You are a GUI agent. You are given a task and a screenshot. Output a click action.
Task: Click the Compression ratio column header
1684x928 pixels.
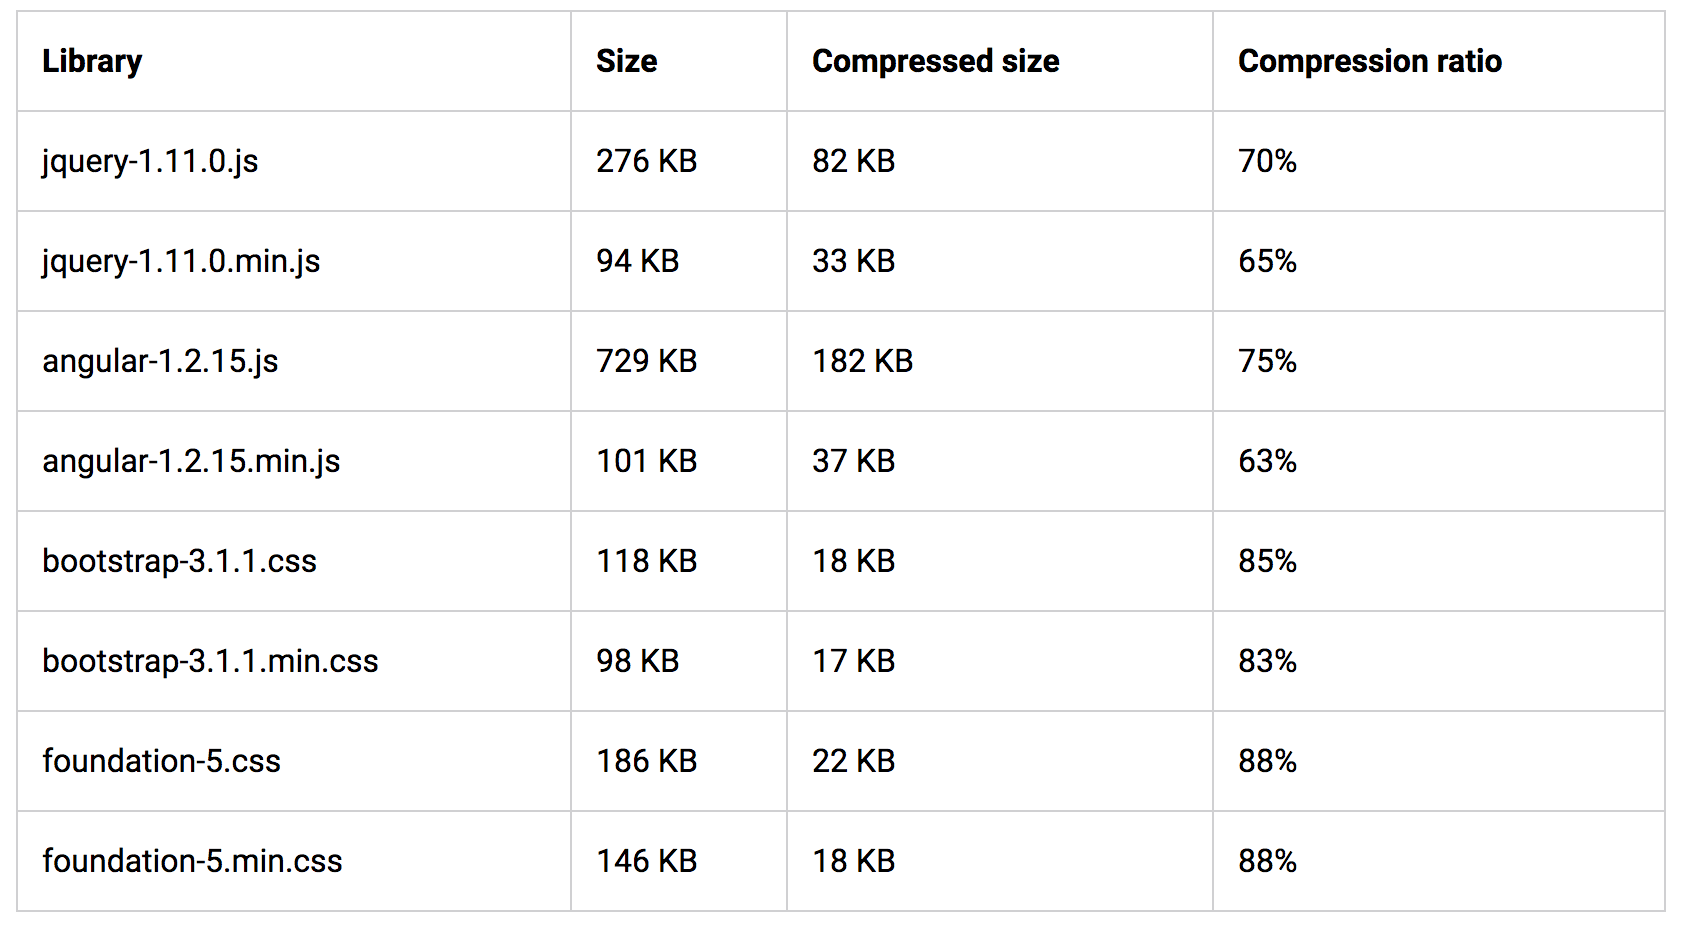1369,61
